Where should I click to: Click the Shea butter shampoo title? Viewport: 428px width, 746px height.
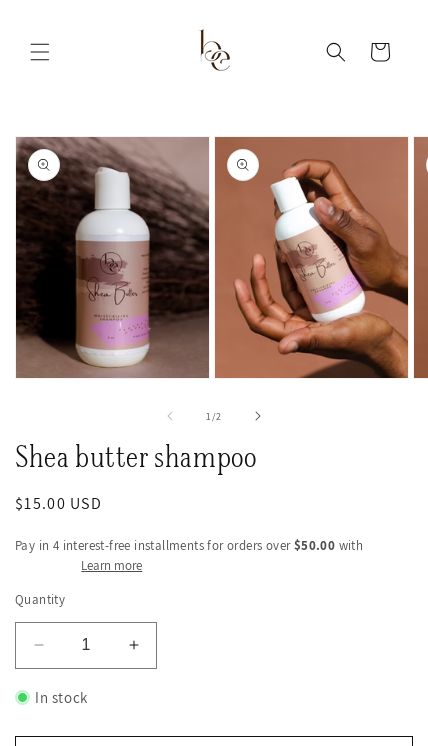[x=136, y=458]
